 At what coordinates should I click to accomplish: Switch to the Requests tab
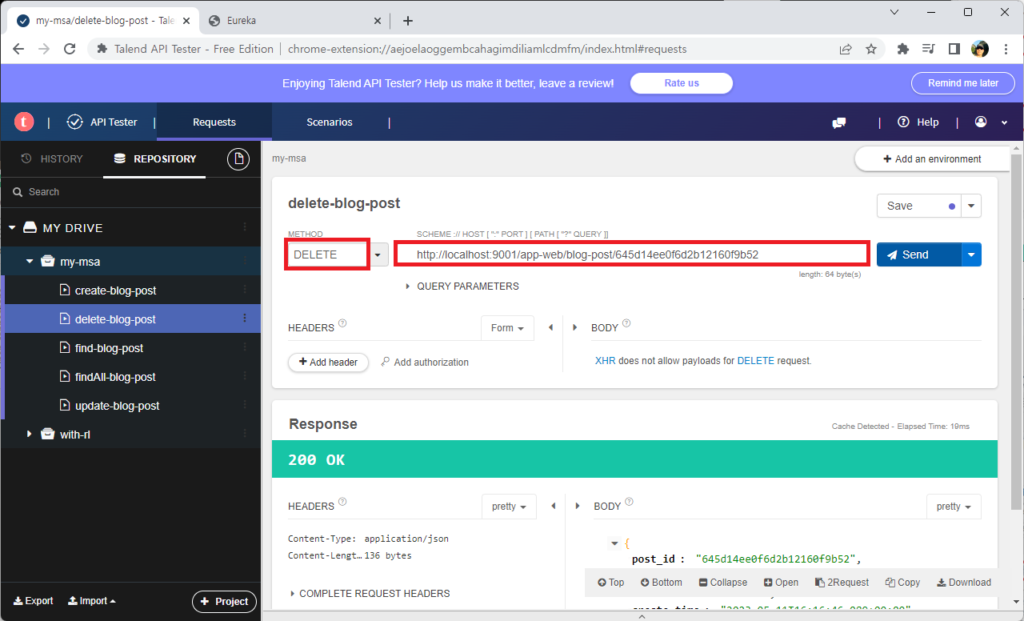(214, 122)
